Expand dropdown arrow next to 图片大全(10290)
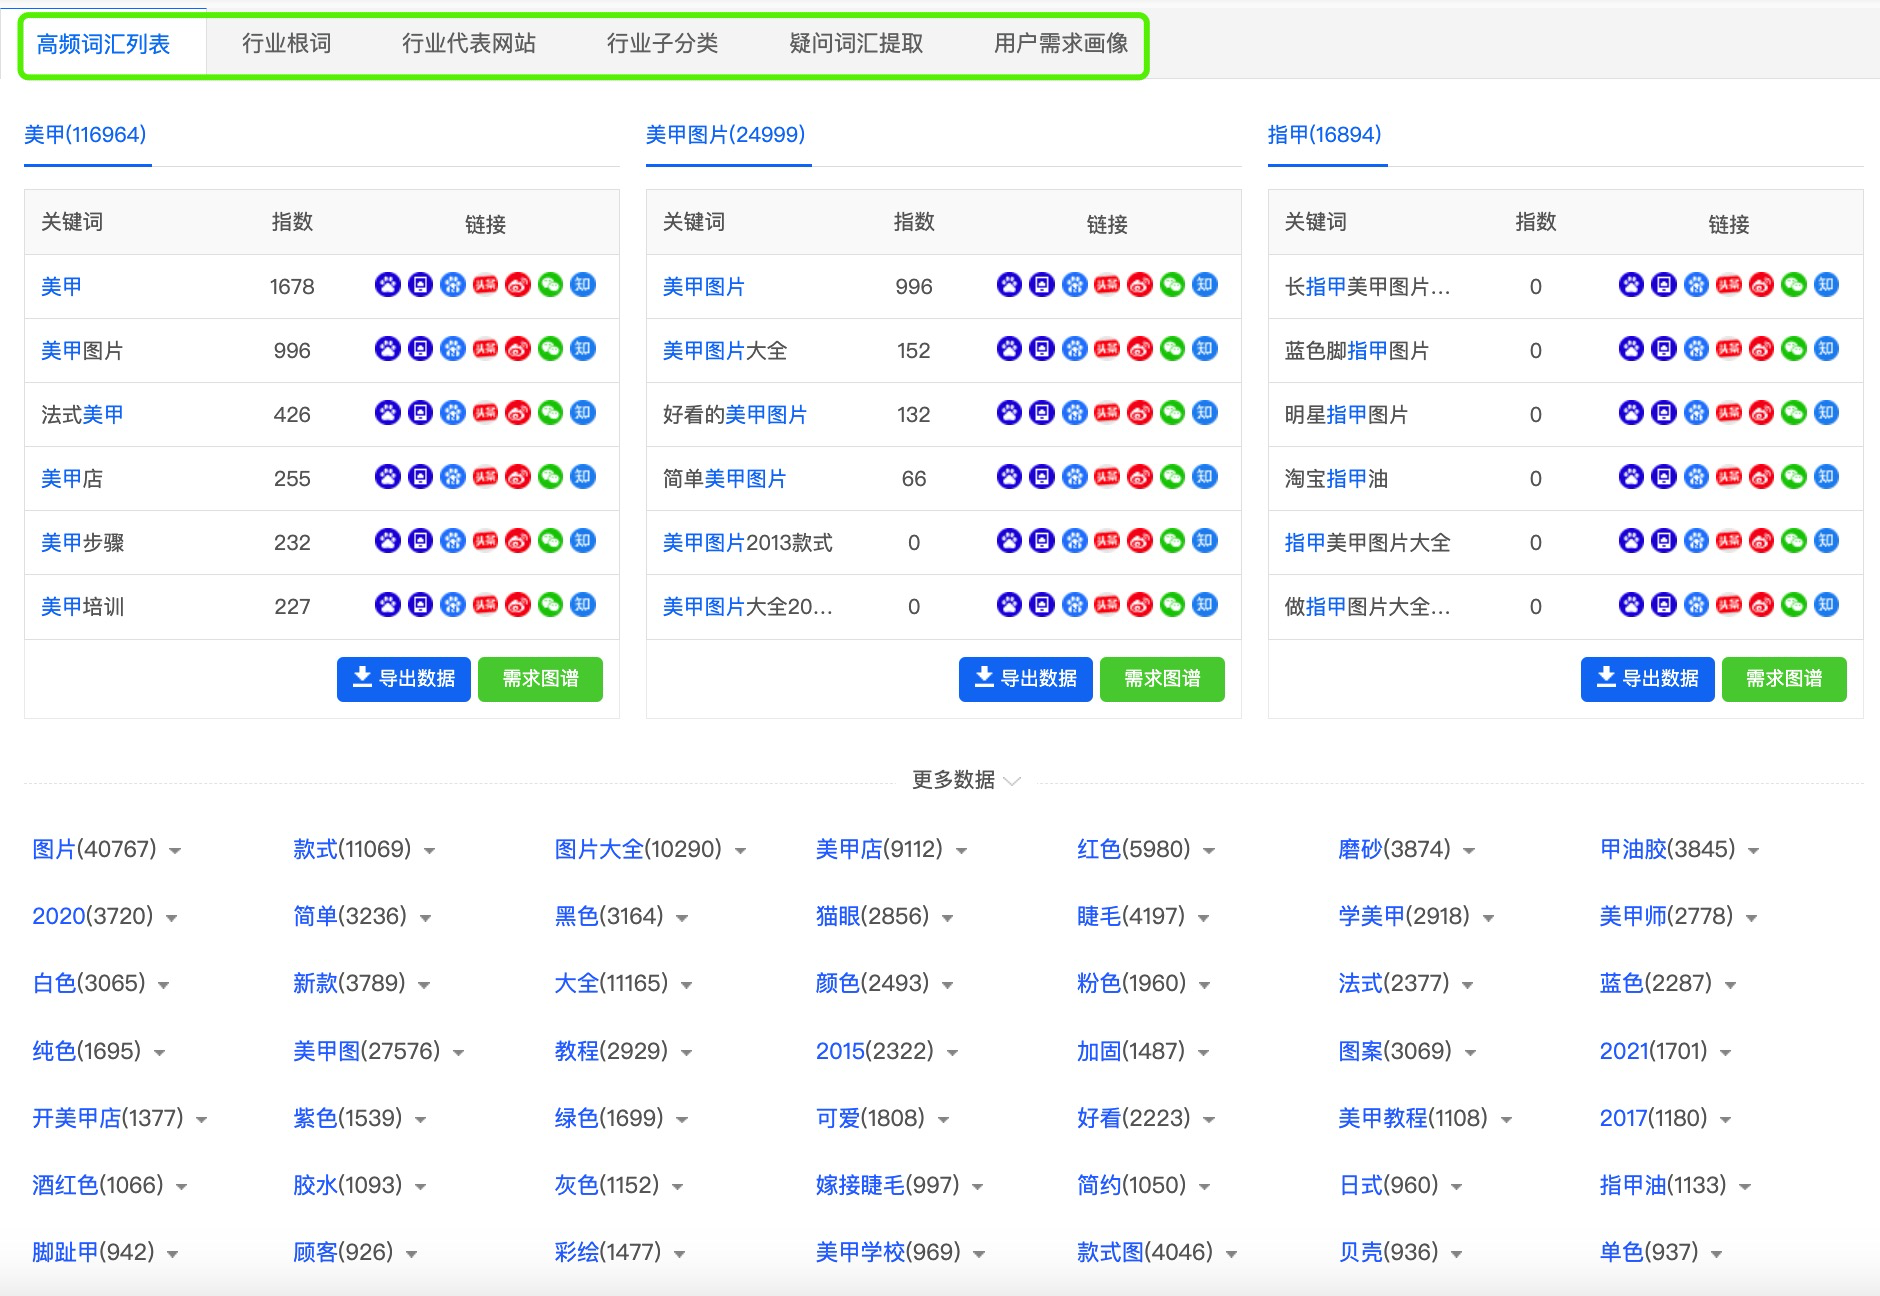 740,851
